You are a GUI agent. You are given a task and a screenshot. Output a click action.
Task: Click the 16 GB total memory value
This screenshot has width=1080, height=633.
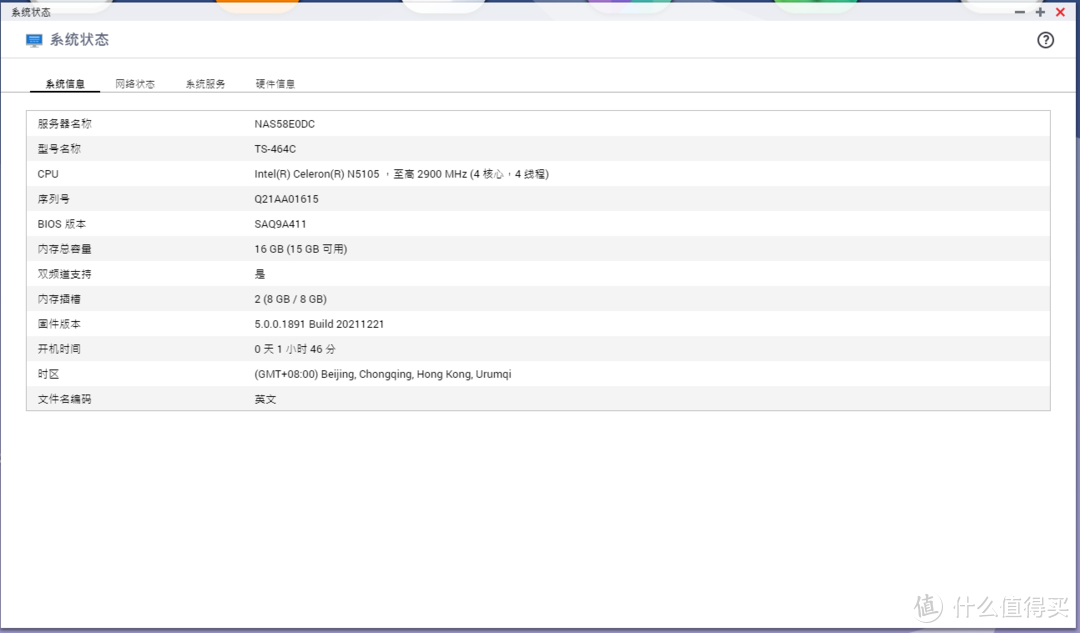point(300,249)
